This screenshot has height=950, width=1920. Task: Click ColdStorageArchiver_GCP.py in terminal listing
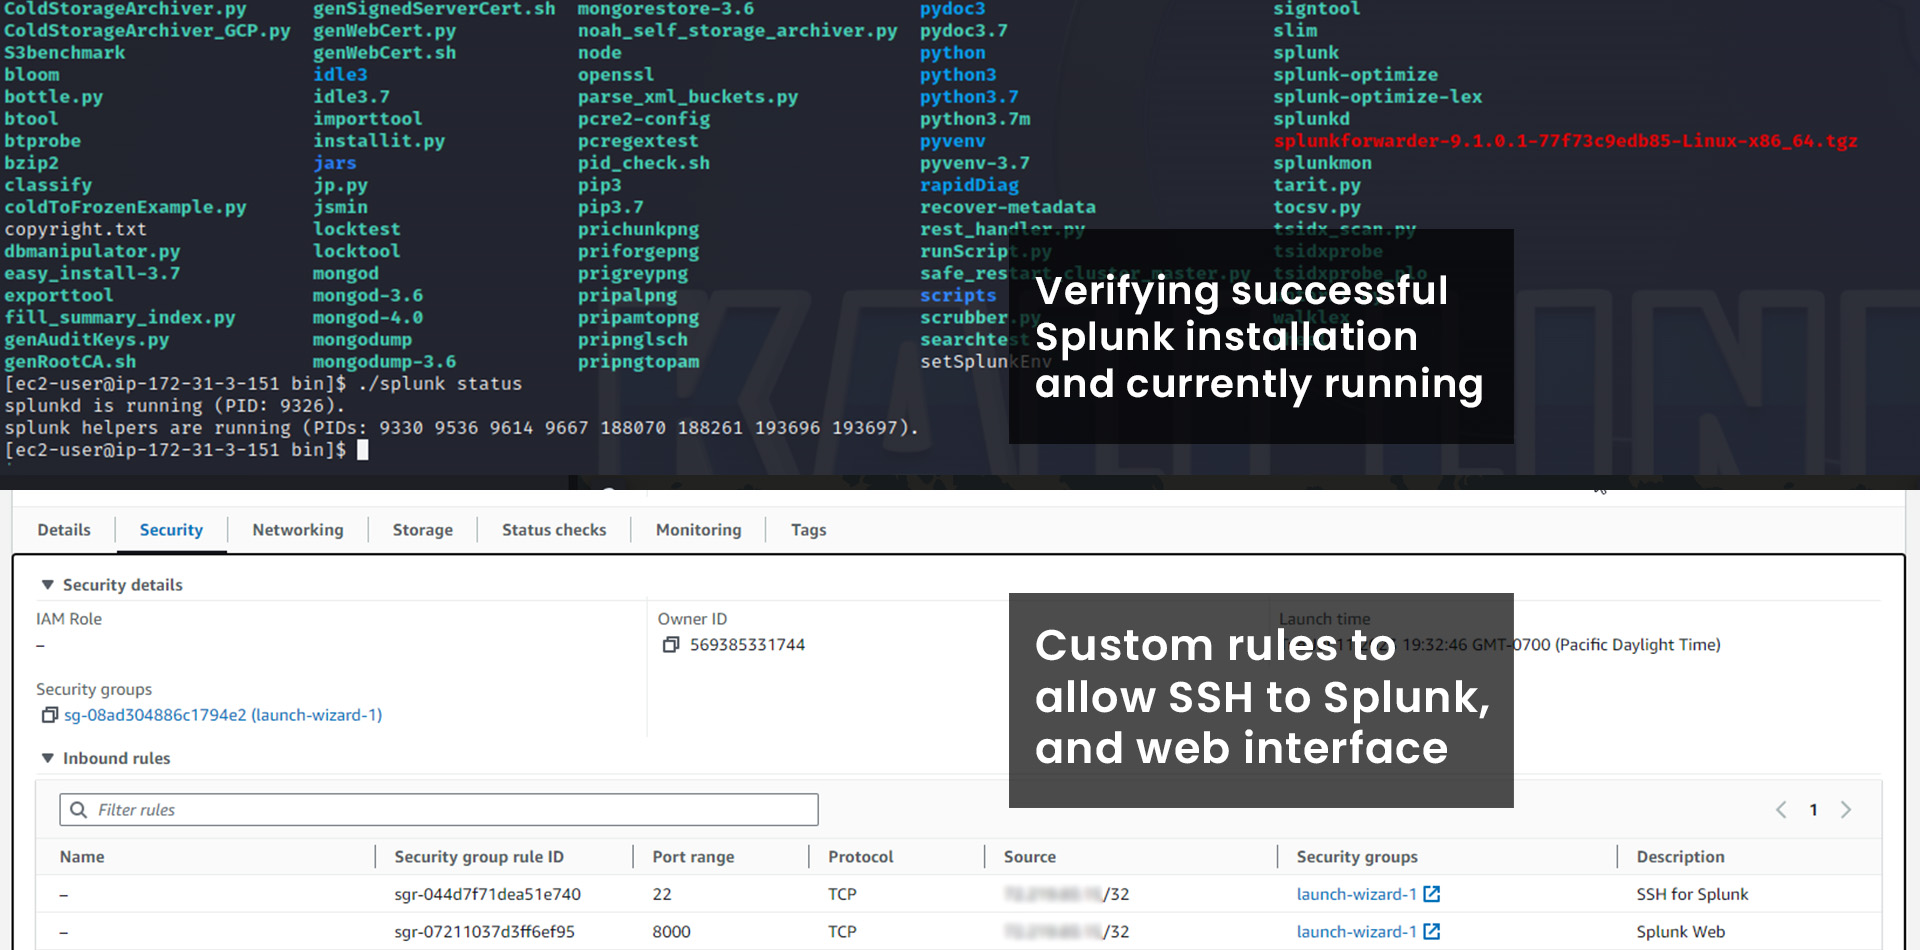tap(147, 31)
